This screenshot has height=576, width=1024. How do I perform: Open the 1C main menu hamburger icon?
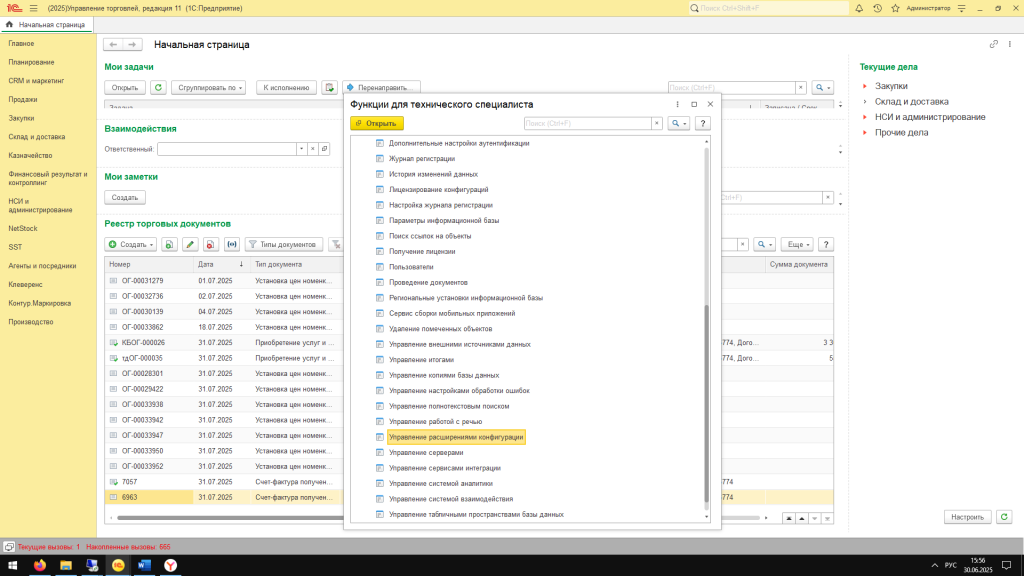point(33,8)
